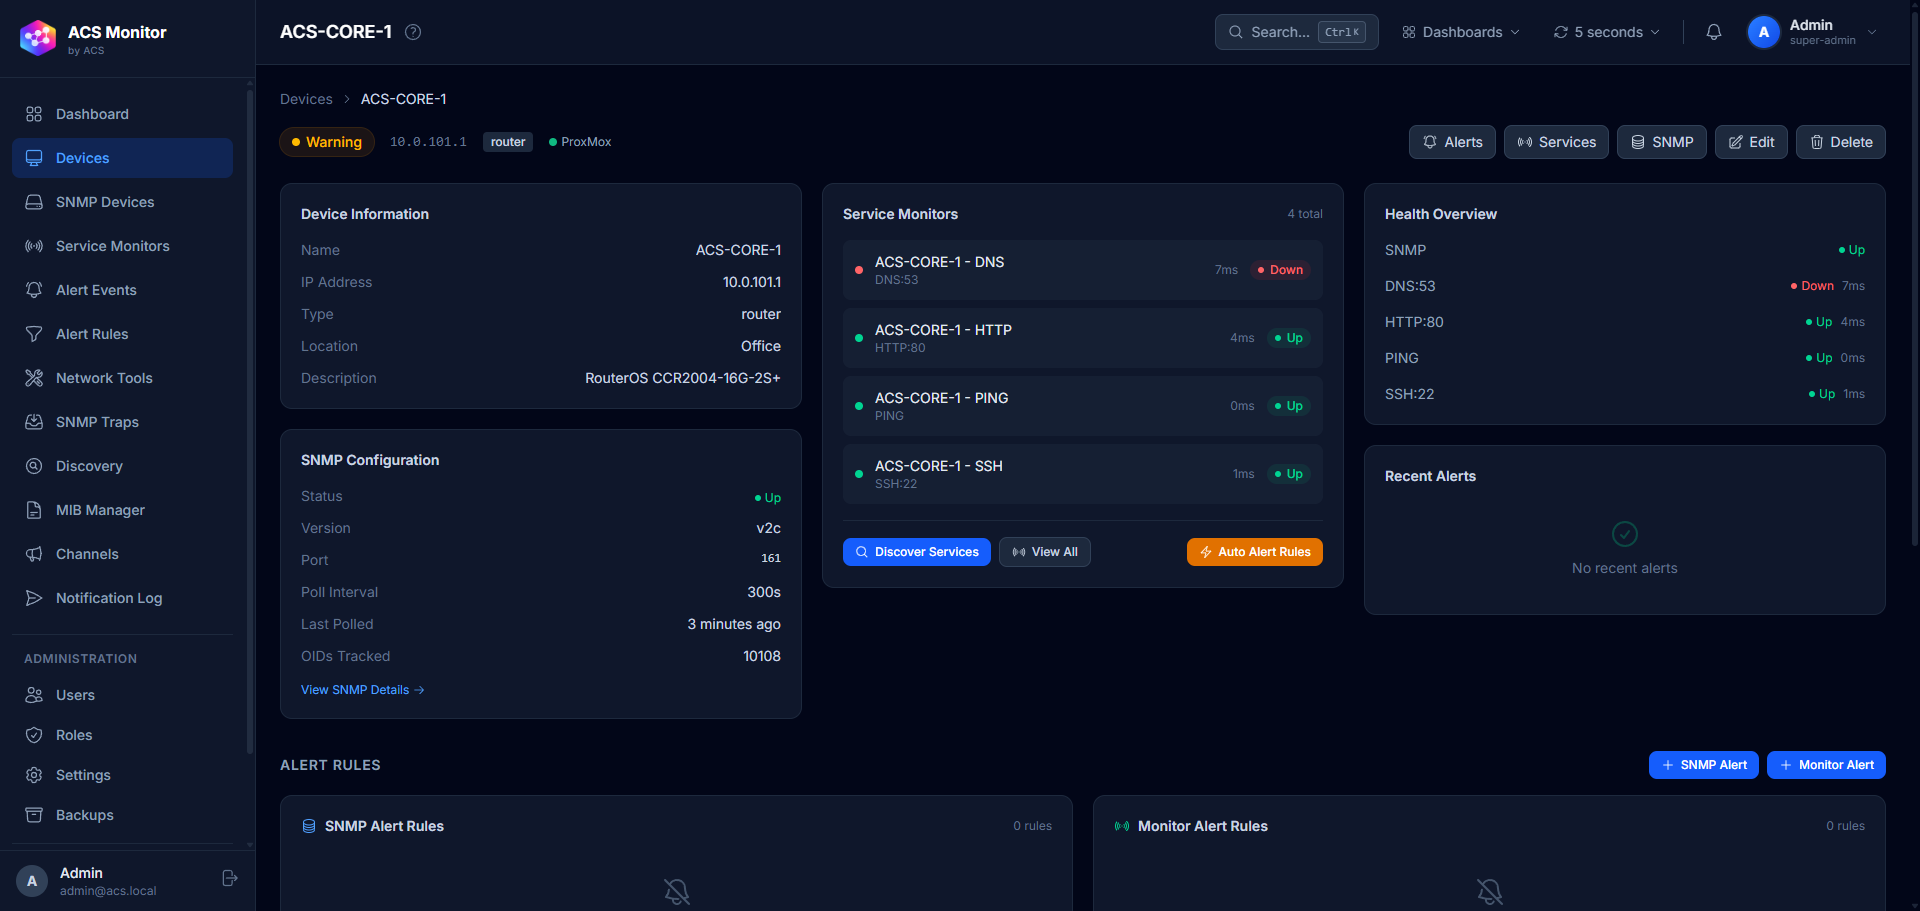This screenshot has height=911, width=1920.
Task: Expand the Admin user menu chevron
Action: [x=1872, y=32]
